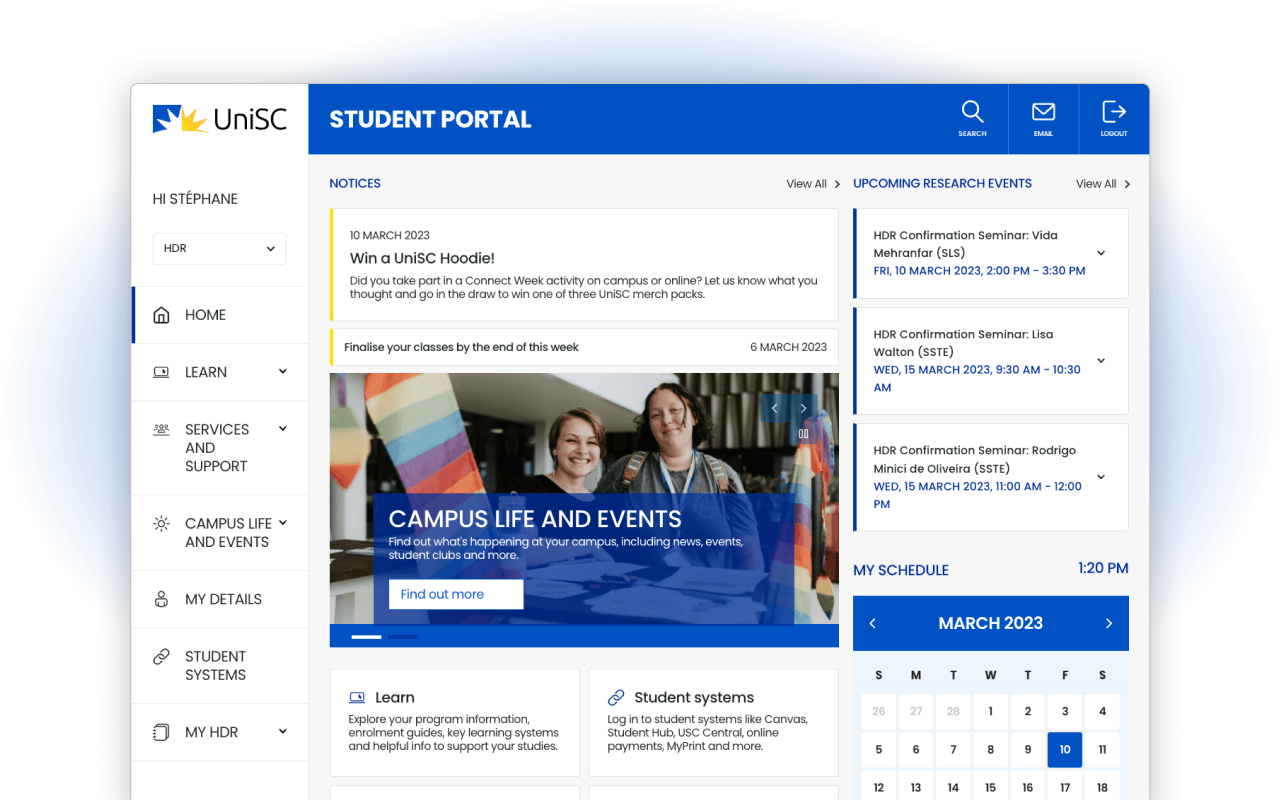Show next month in calendar

click(x=1108, y=623)
